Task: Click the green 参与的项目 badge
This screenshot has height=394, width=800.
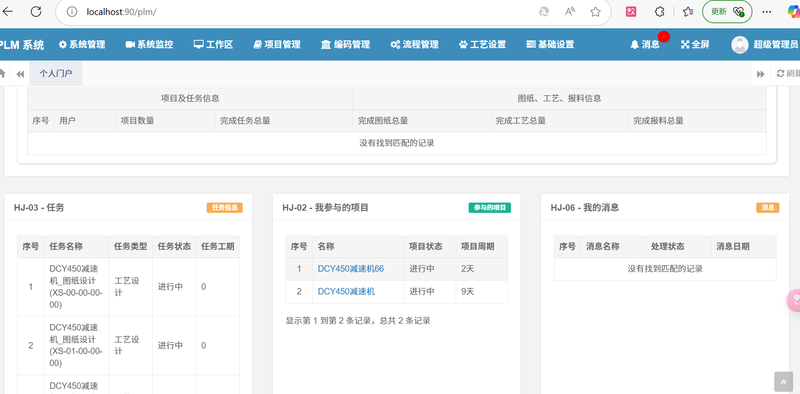Action: [x=490, y=208]
